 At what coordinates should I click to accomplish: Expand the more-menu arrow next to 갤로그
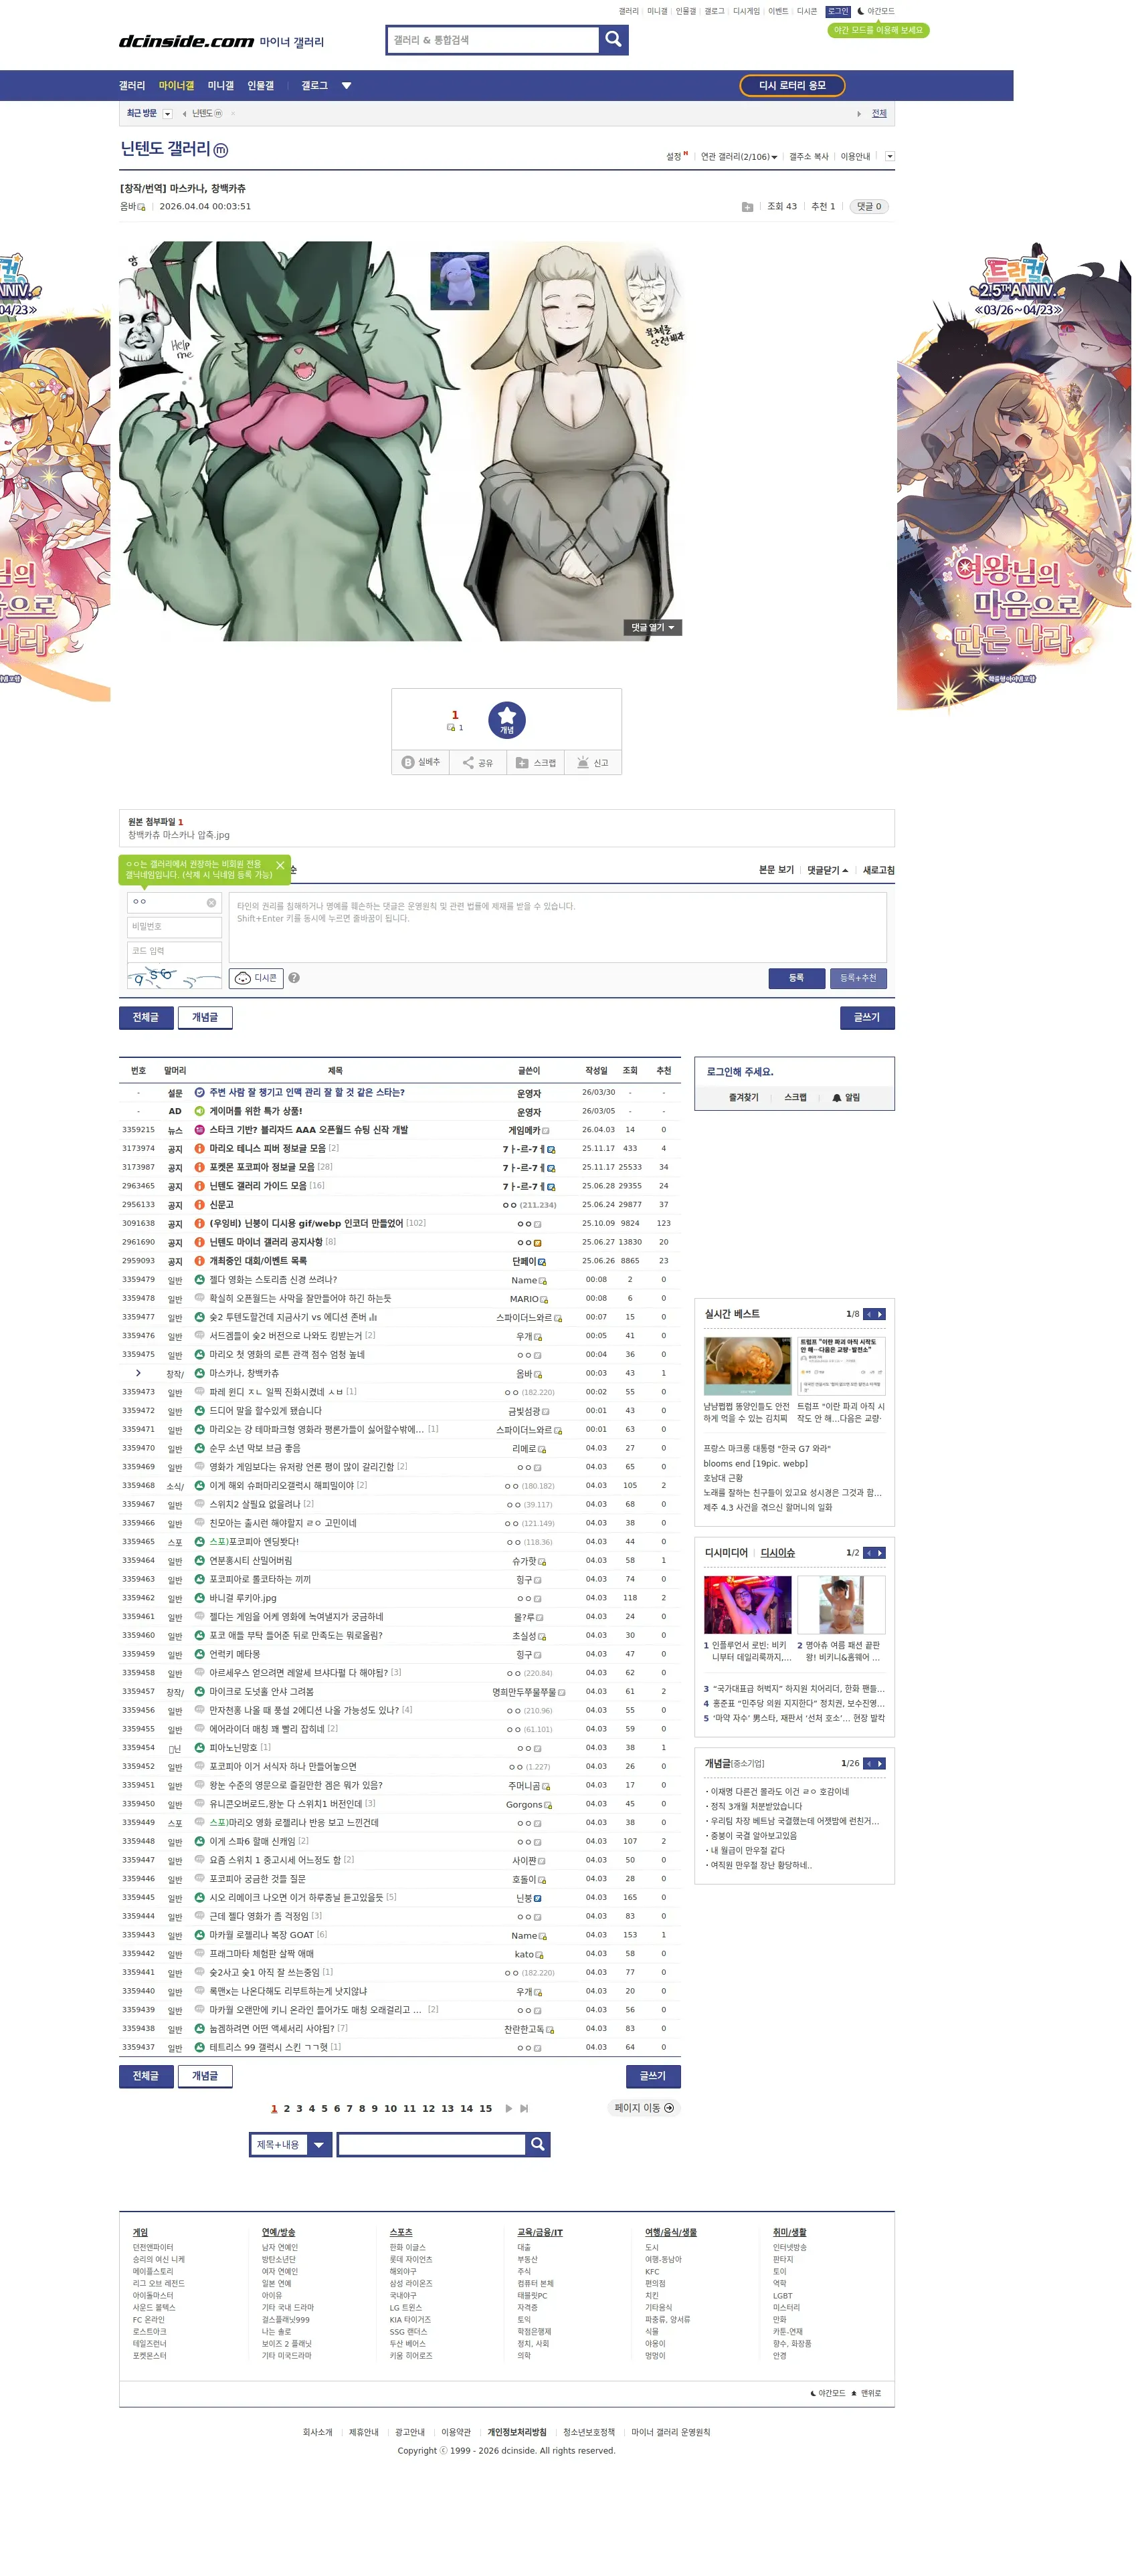click(346, 86)
